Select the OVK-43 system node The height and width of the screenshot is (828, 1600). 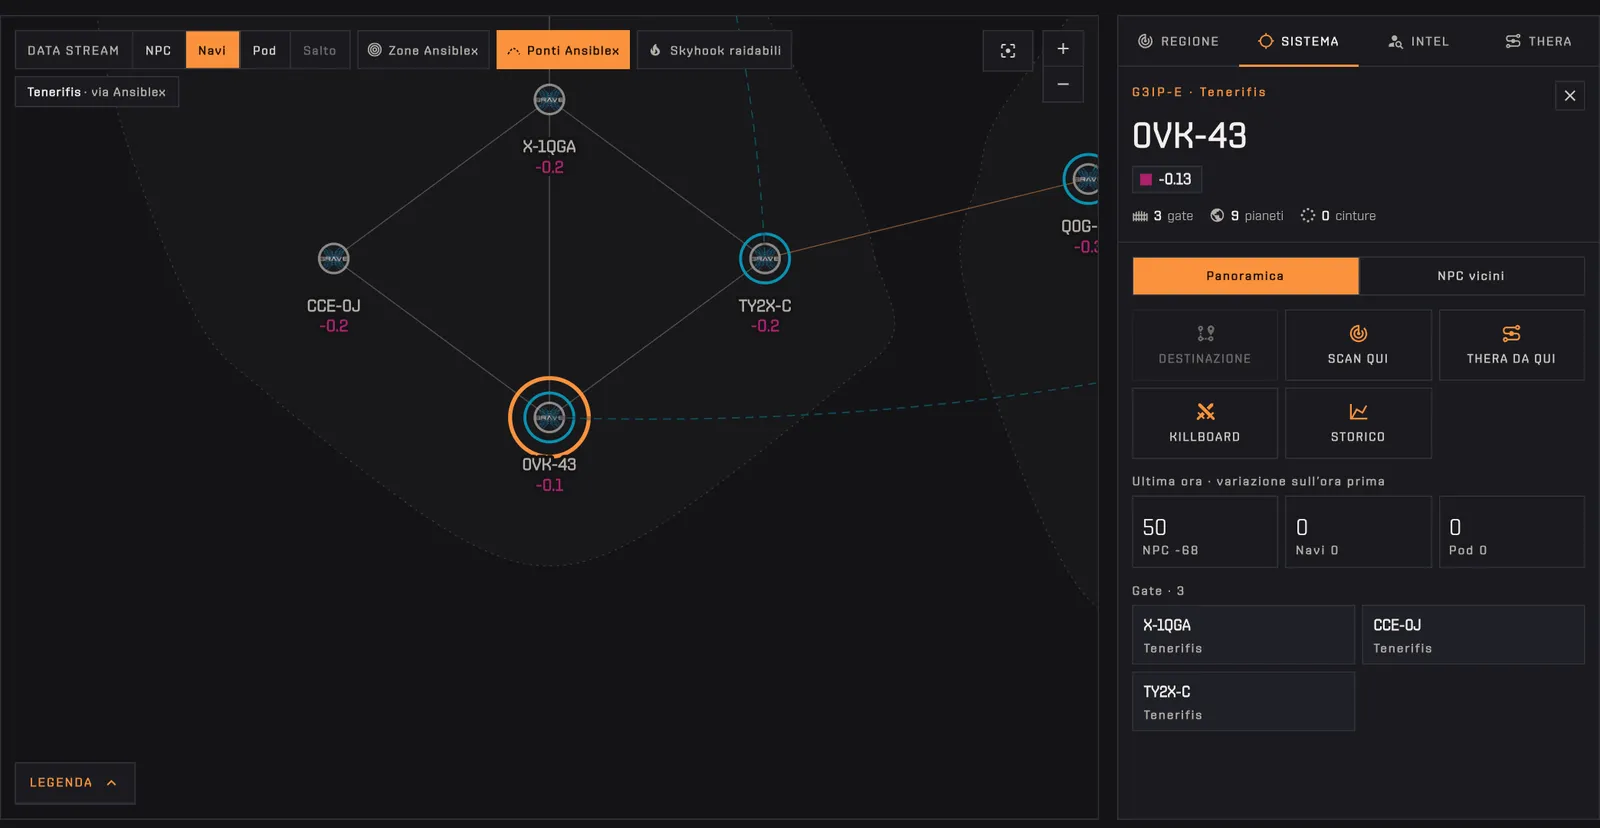pyautogui.click(x=549, y=417)
